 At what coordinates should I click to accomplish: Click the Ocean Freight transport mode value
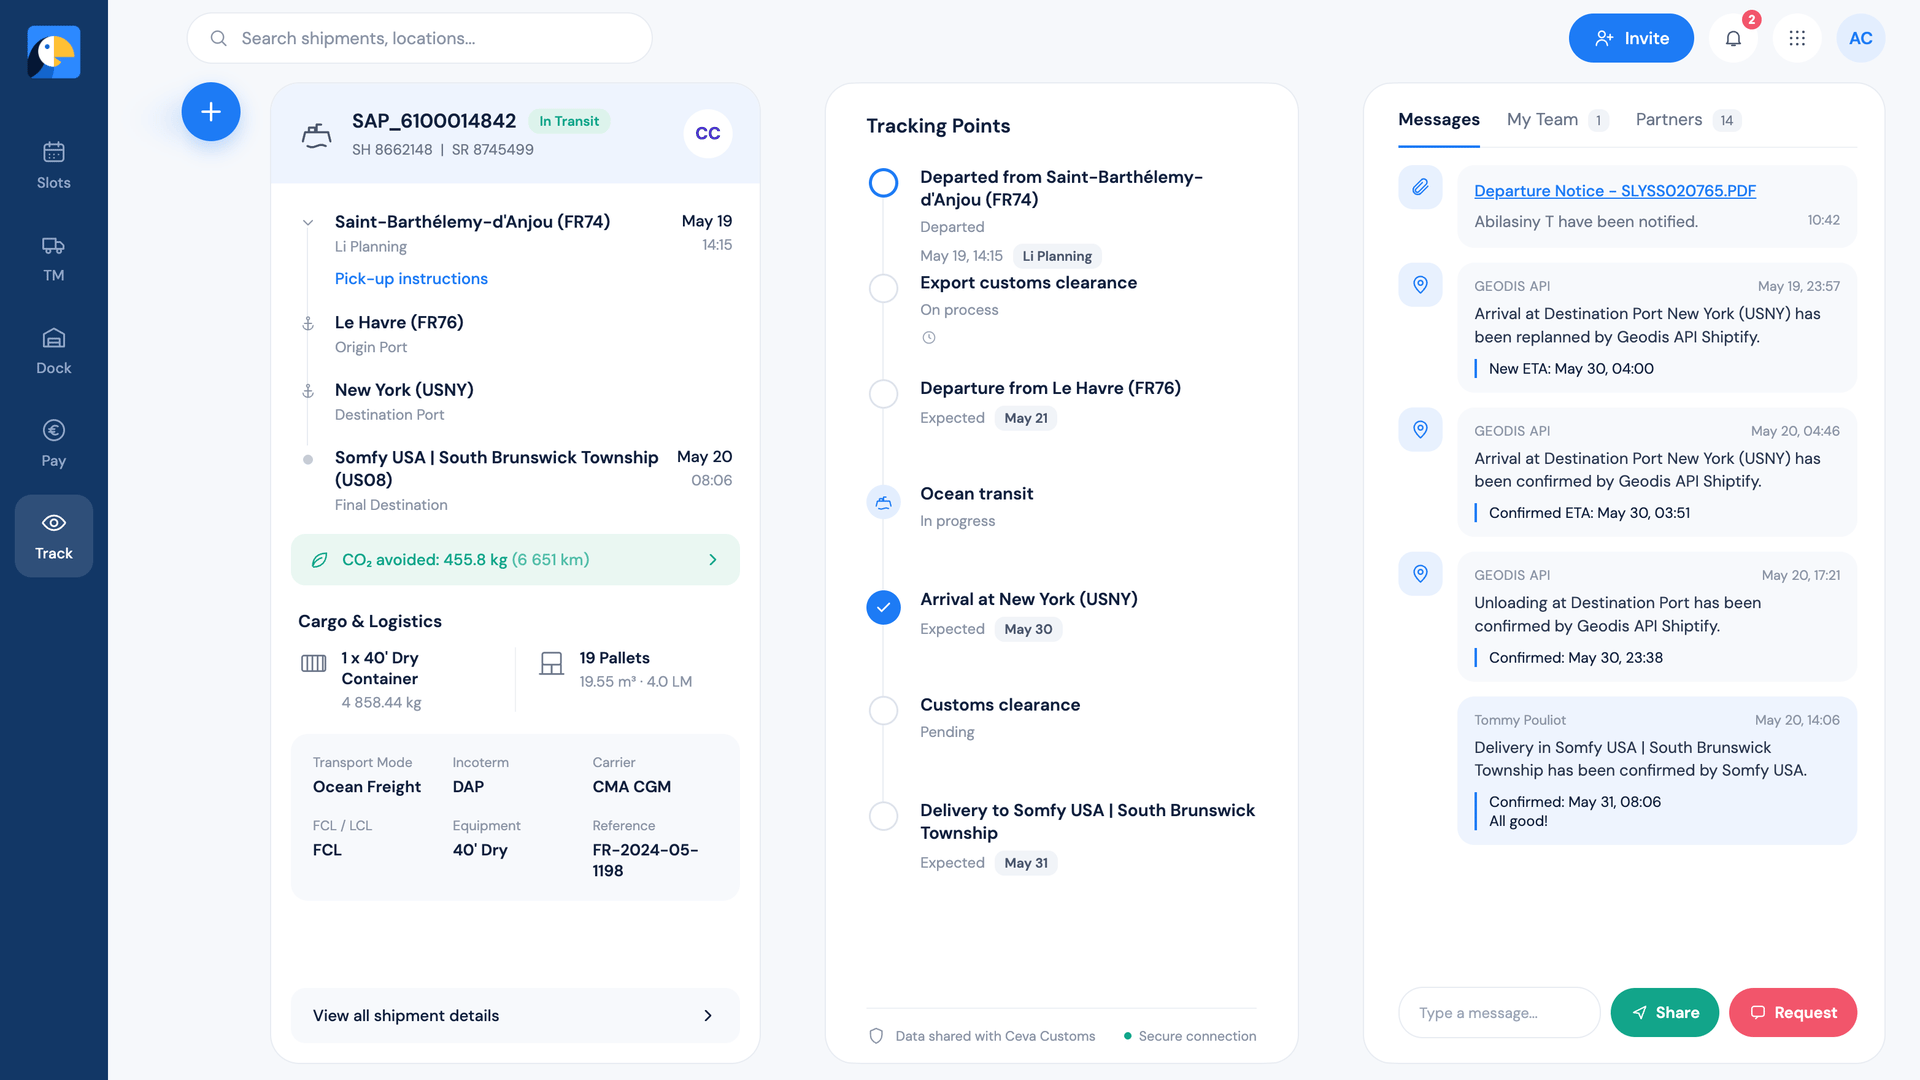click(x=367, y=787)
